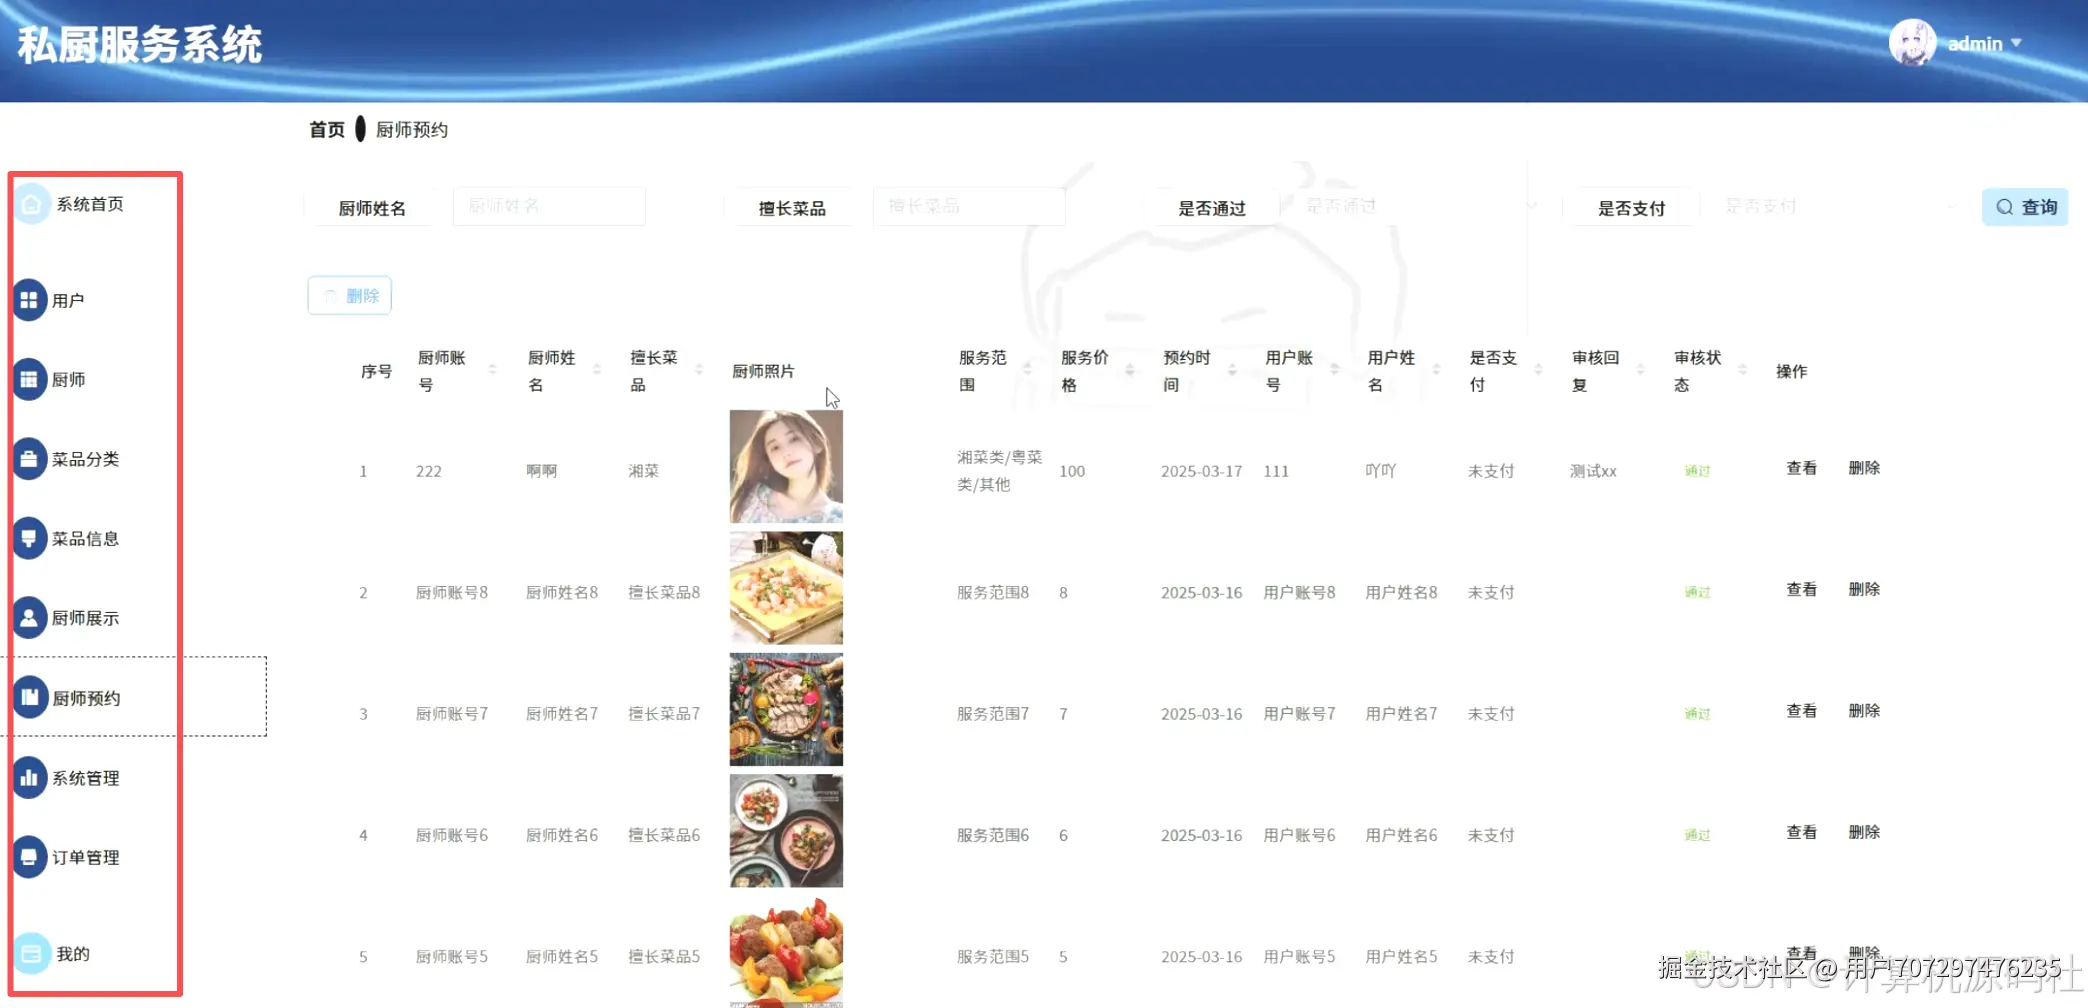Click 查看 for 厨师账号8 row

[1801, 589]
